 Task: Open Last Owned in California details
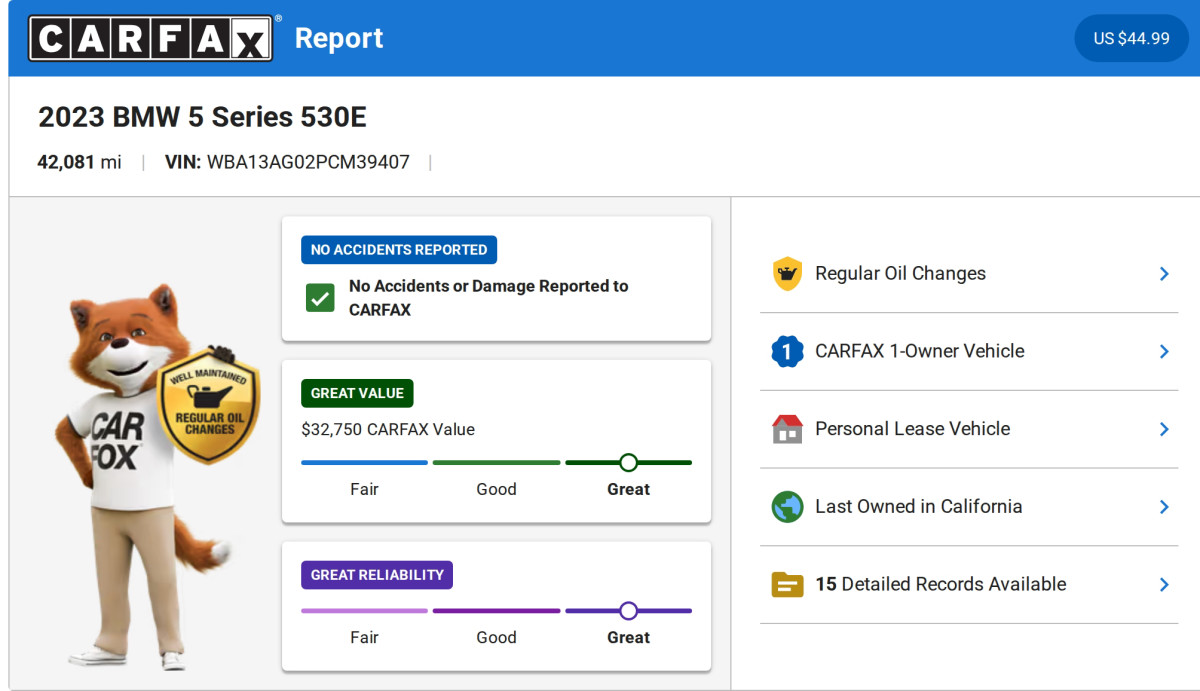969,506
